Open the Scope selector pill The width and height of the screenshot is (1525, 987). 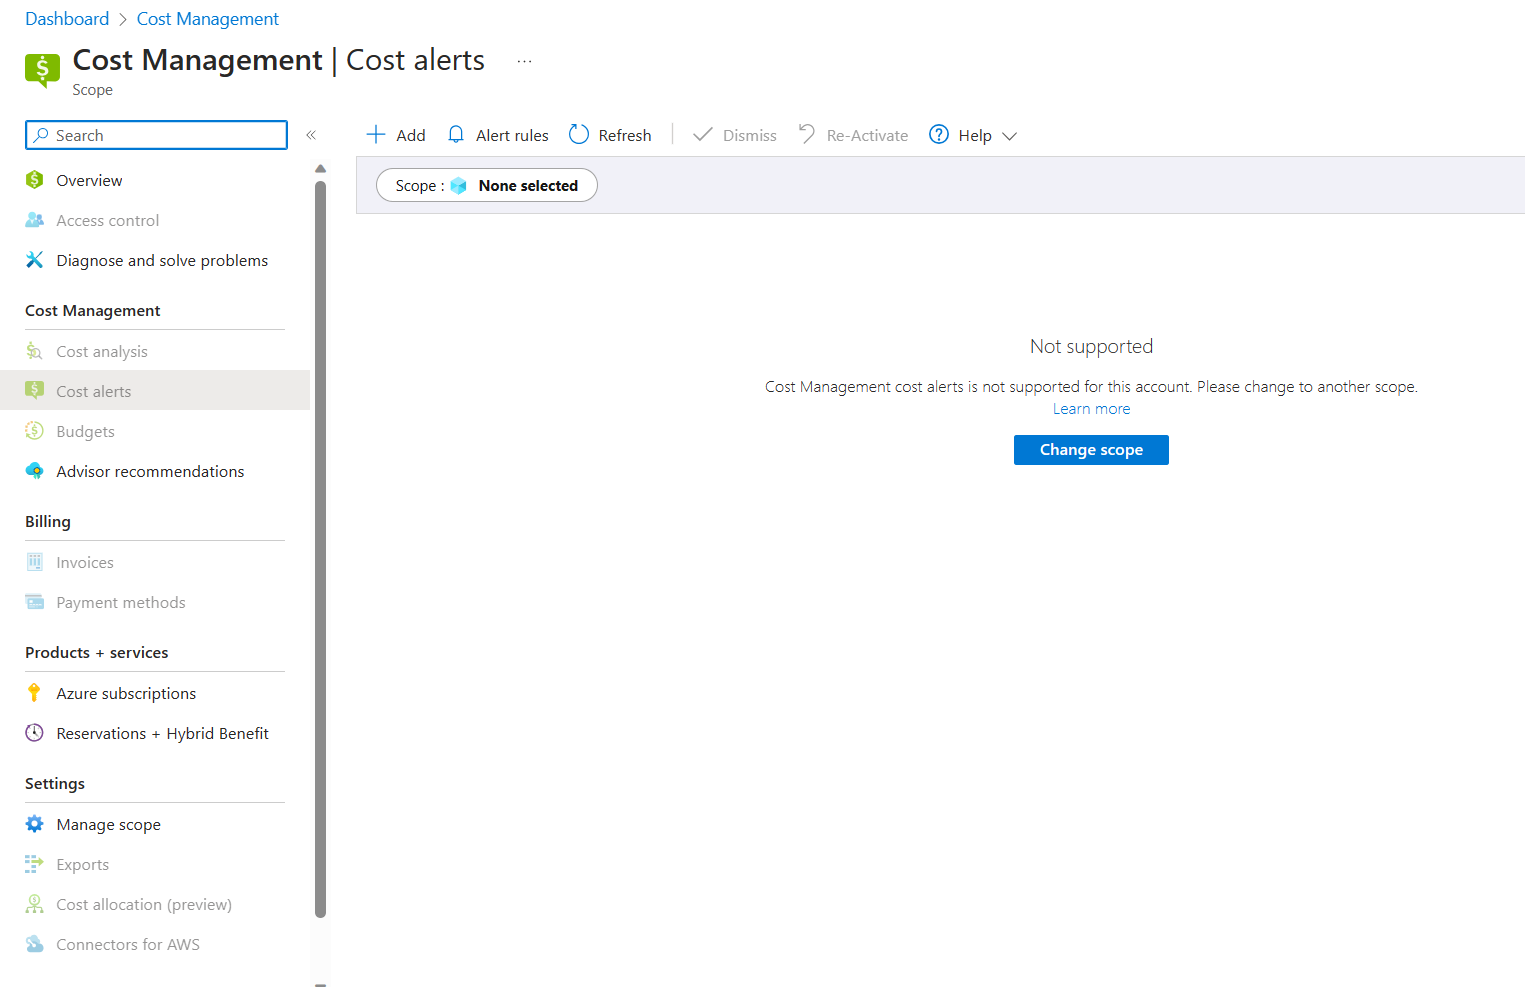pyautogui.click(x=487, y=185)
